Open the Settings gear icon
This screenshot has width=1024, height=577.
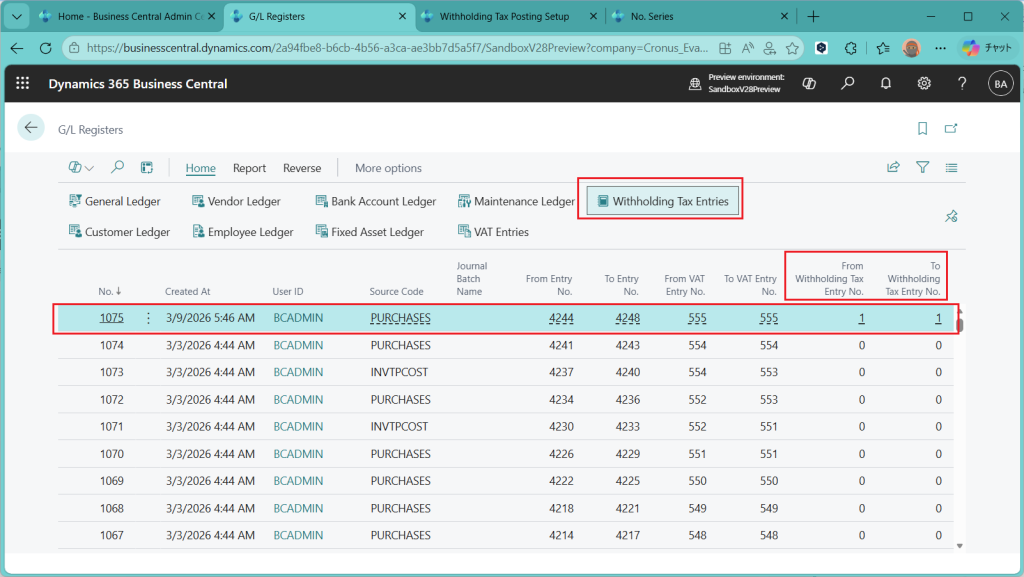point(924,84)
